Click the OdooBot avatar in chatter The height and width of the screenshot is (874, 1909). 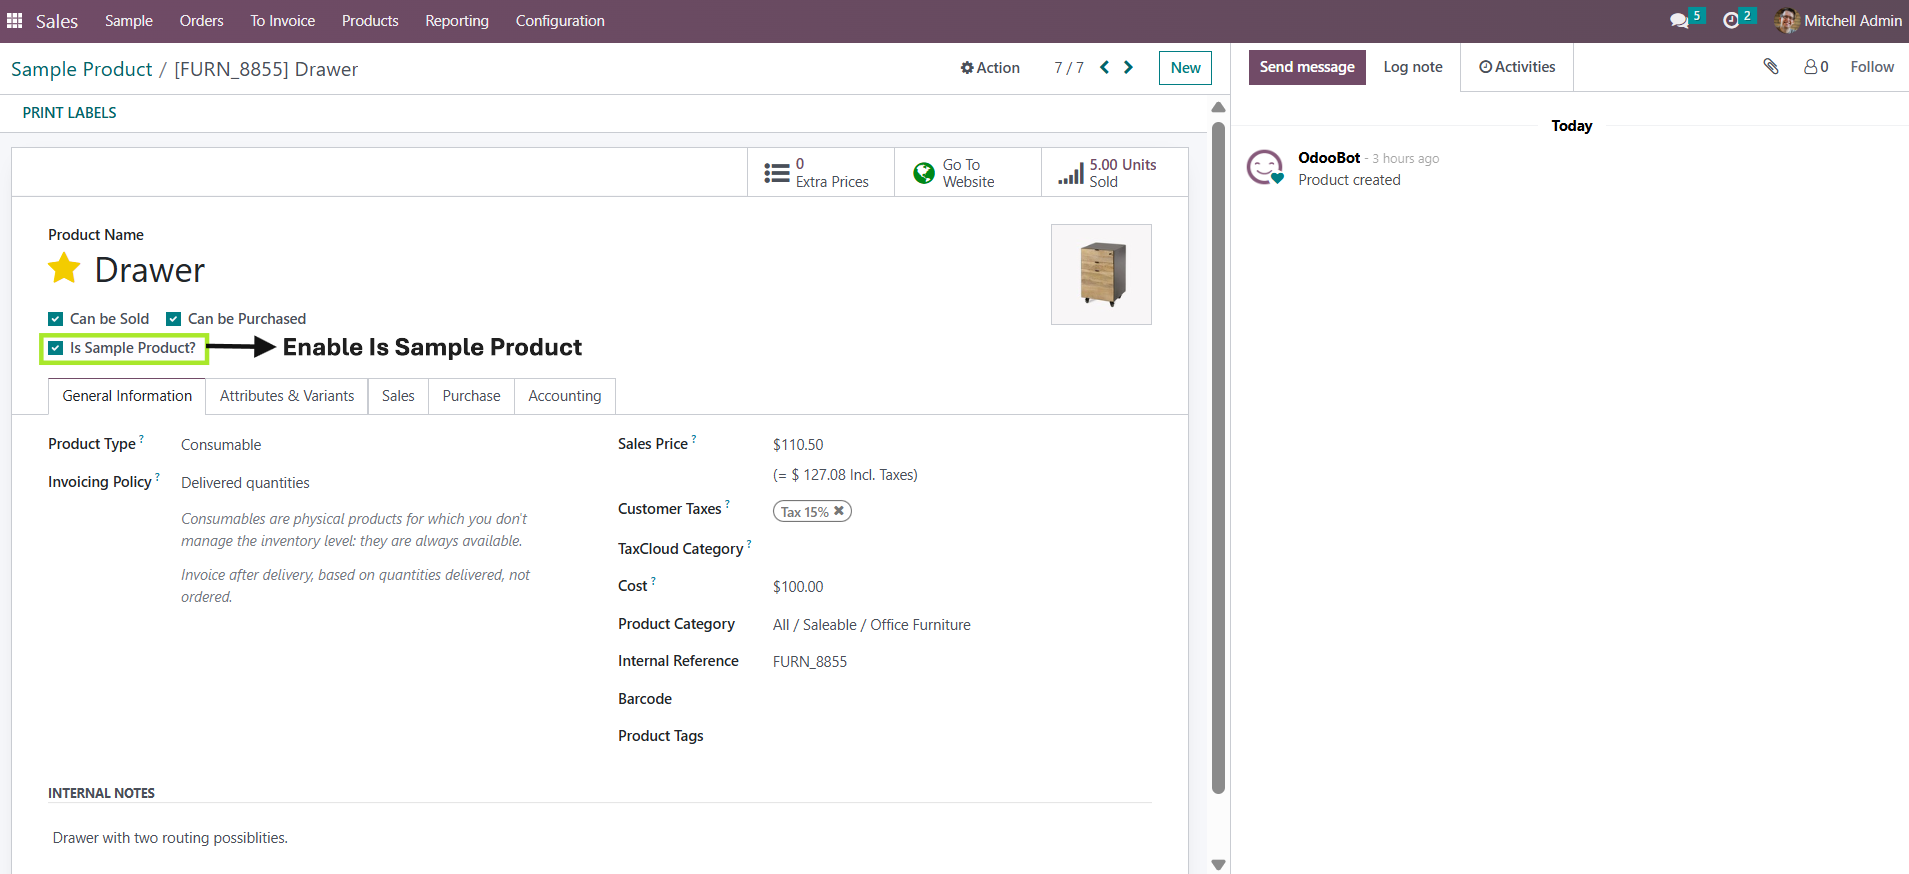(x=1265, y=168)
